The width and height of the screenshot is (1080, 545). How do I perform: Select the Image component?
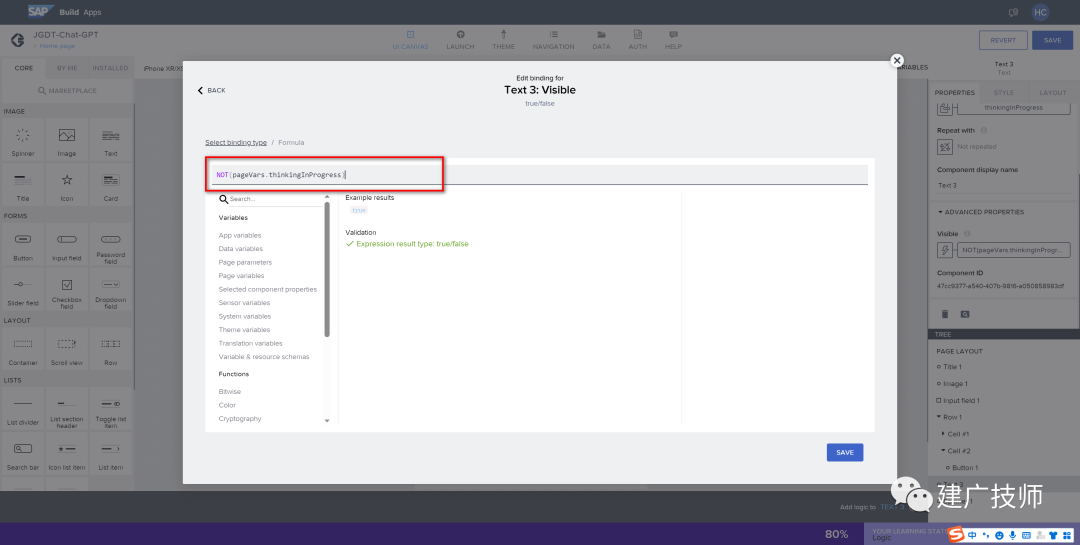pyautogui.click(x=67, y=141)
